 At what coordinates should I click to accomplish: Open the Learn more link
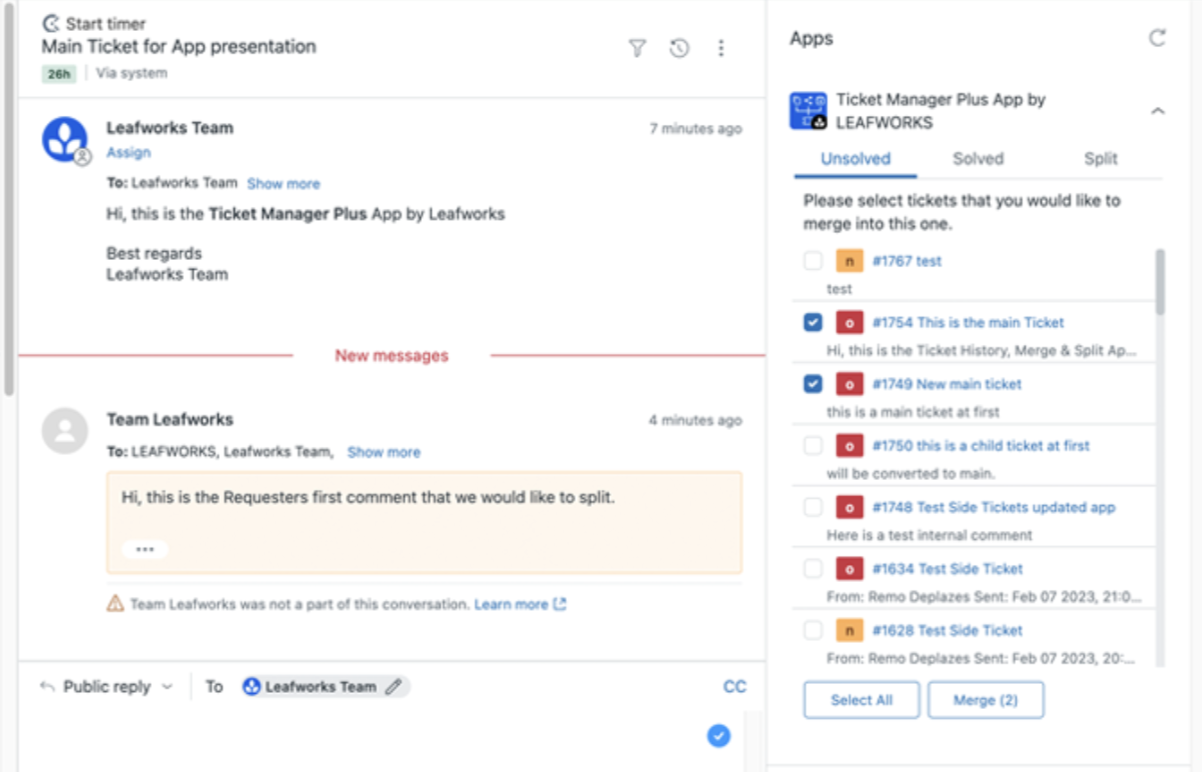(x=520, y=604)
